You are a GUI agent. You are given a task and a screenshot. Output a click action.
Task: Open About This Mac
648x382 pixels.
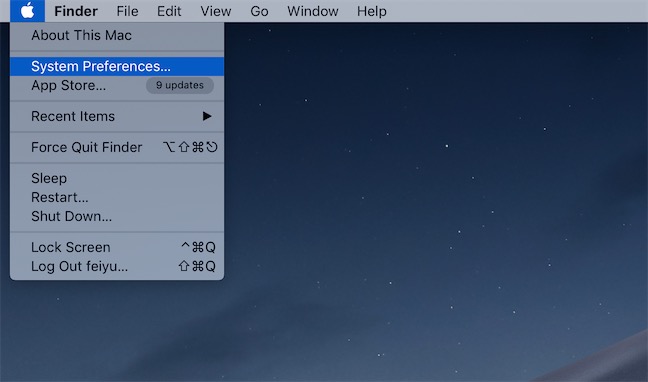coord(117,36)
